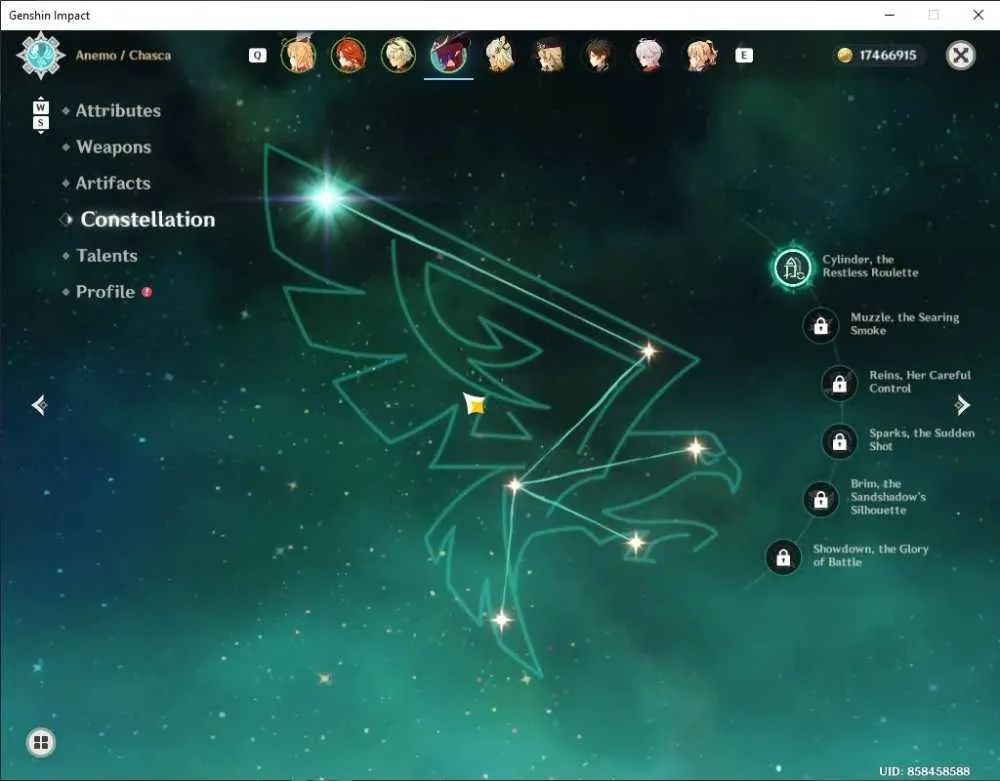Select the red-haired character portrait

click(x=348, y=55)
